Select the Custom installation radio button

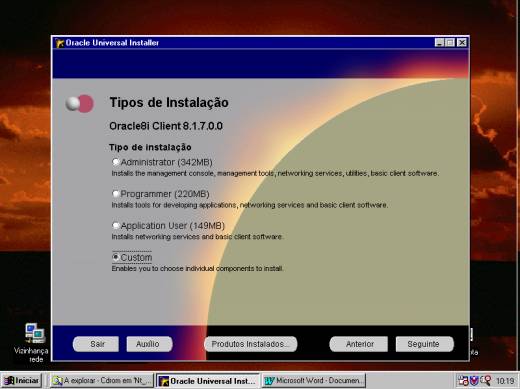coord(116,257)
